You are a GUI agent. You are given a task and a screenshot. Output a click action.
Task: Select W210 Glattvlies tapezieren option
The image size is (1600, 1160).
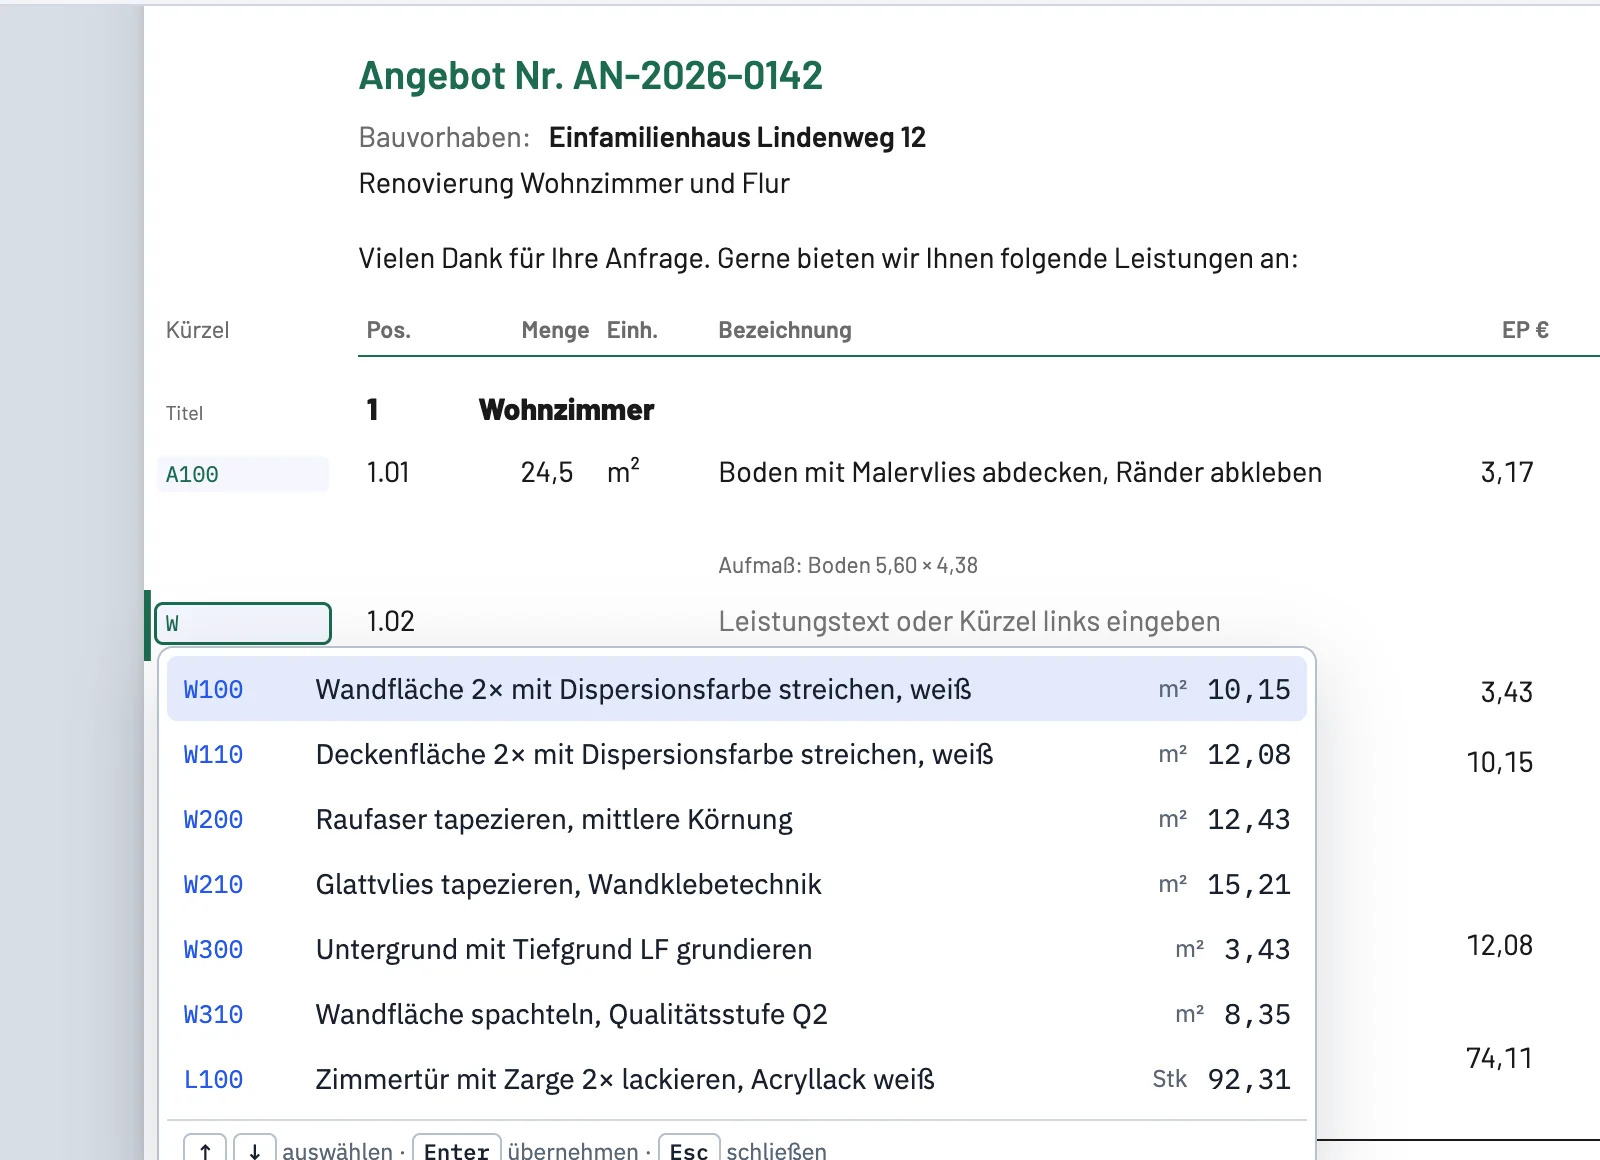pyautogui.click(x=737, y=884)
